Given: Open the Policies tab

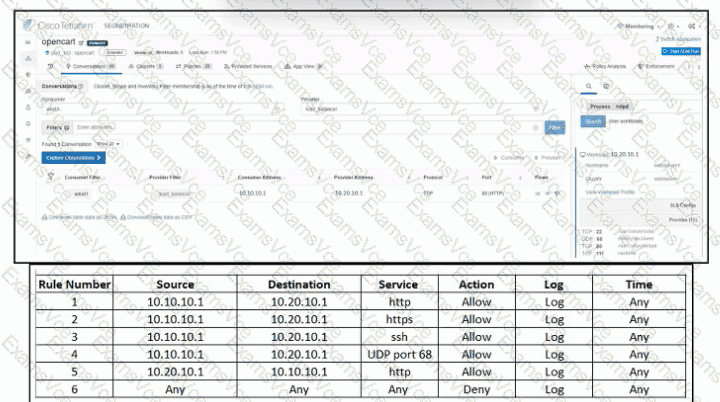Looking at the screenshot, I should (x=193, y=67).
